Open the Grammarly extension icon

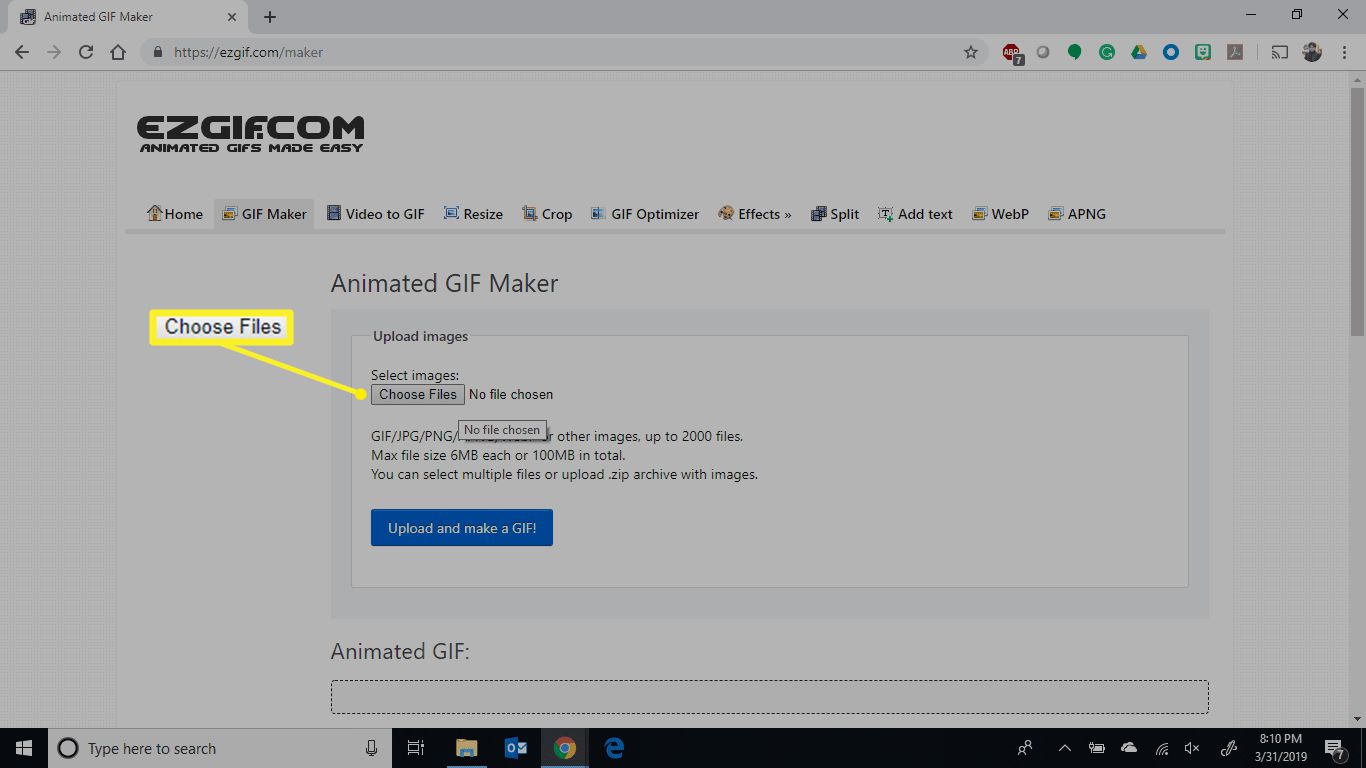click(1107, 52)
